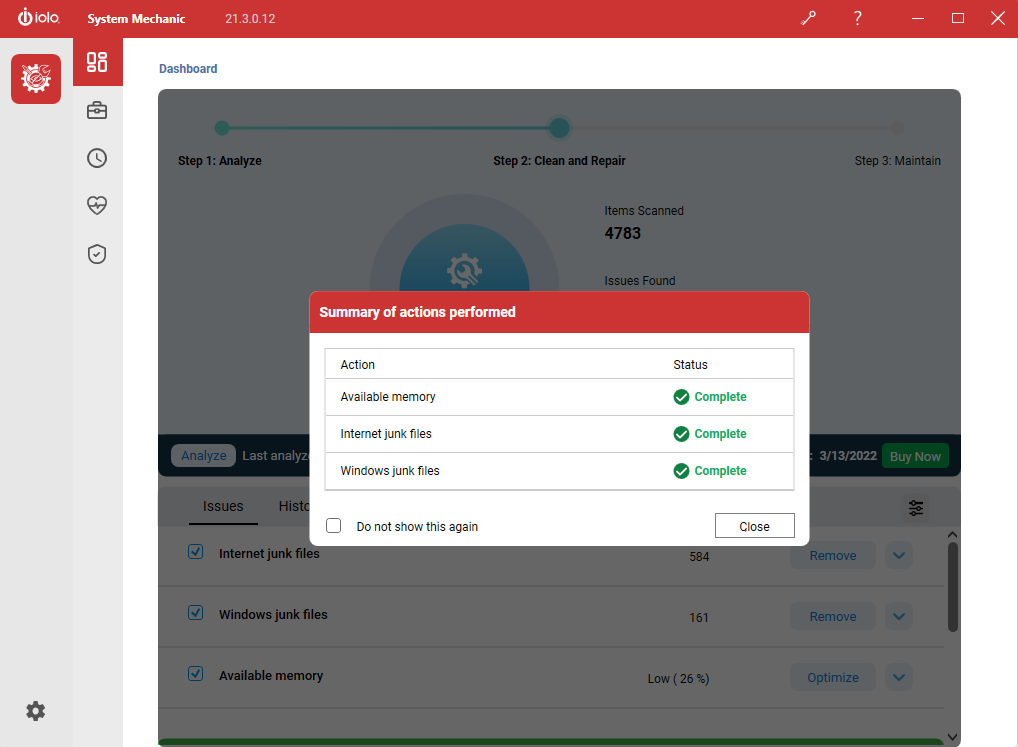Viewport: 1018px width, 747px height.
Task: Uncheck the Available memory issue checkbox
Action: coord(195,674)
